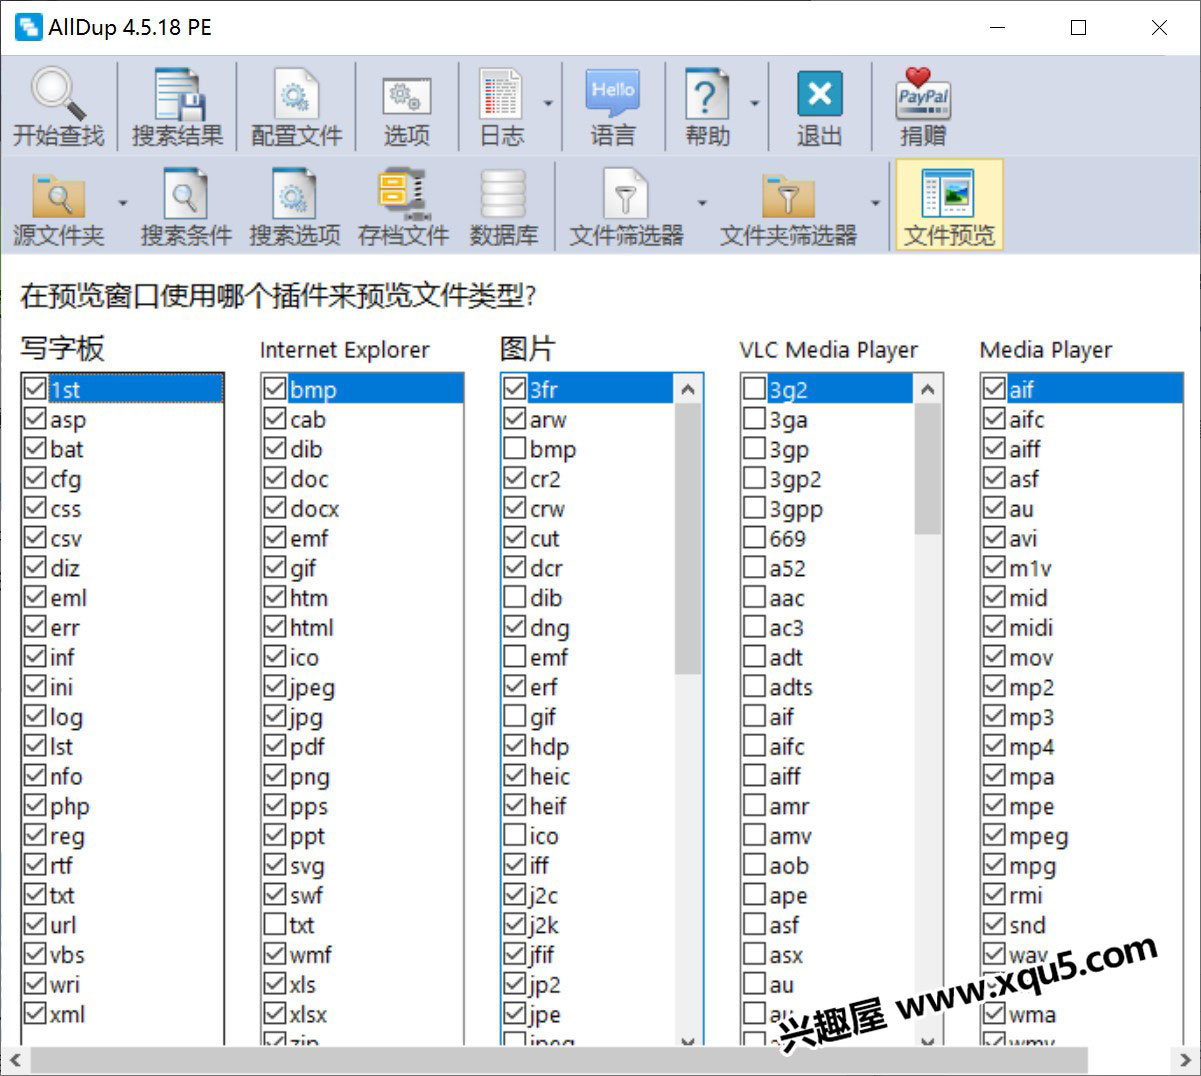Click the bottom horizontal scrollbar thumb

pyautogui.click(x=558, y=1060)
